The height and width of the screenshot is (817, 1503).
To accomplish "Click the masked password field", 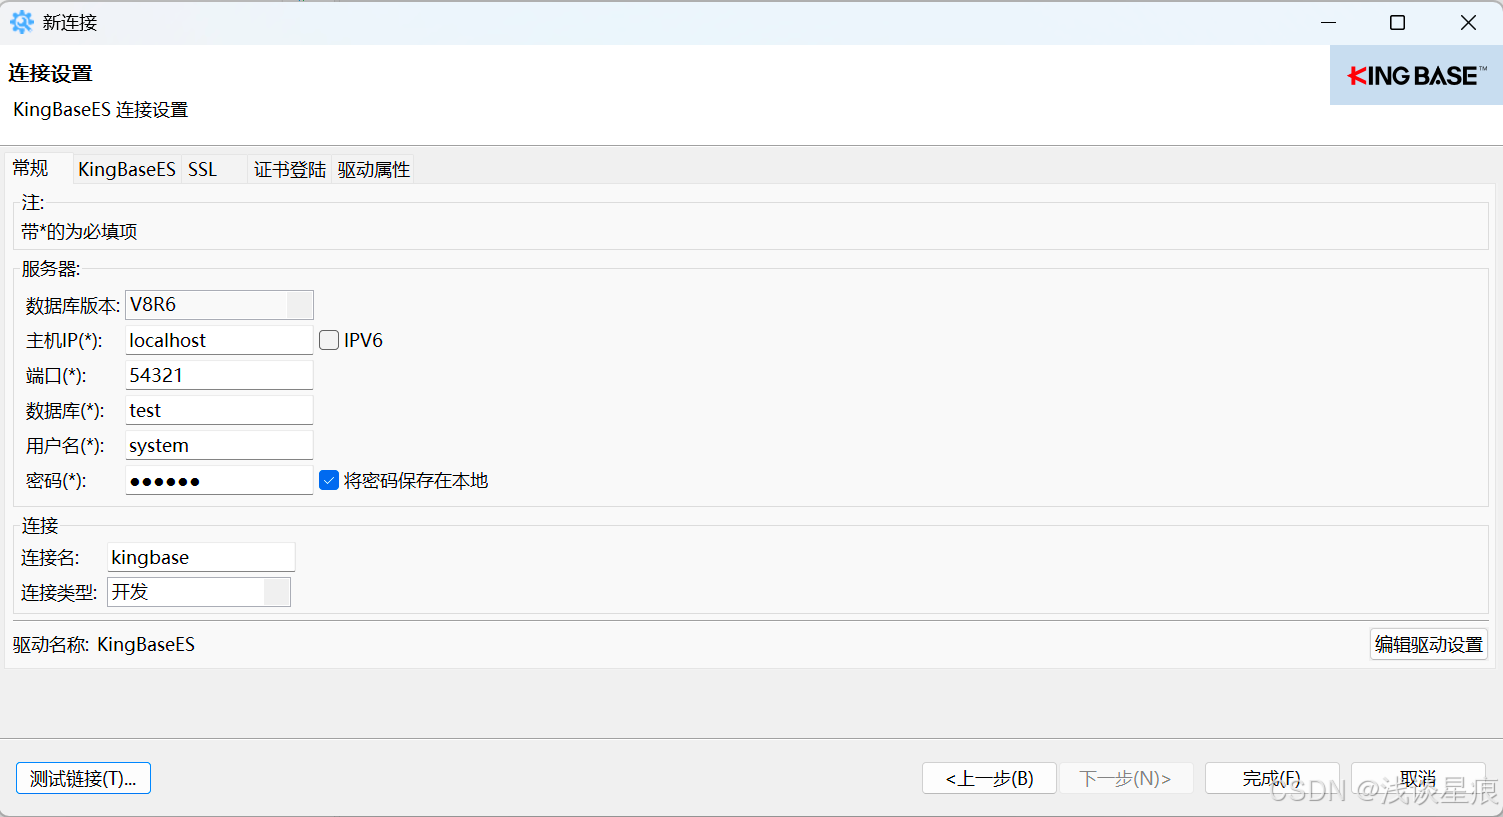I will tap(219, 480).
